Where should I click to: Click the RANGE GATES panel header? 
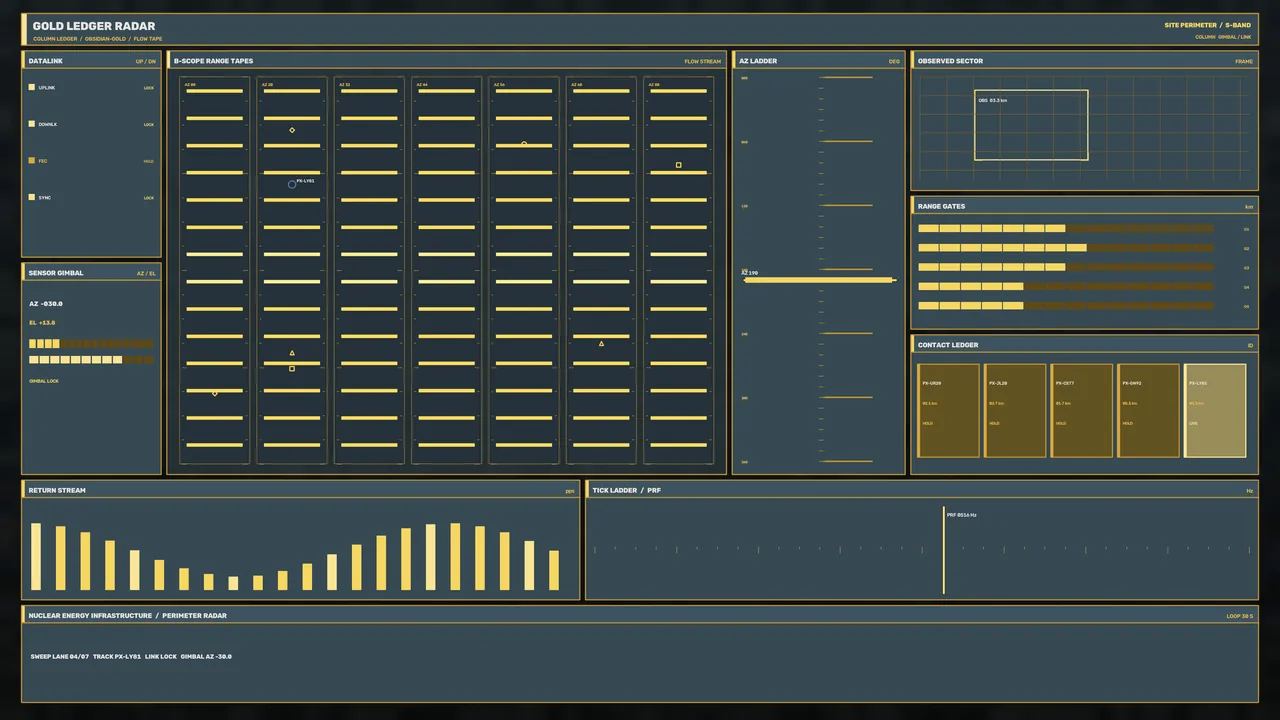tap(1084, 206)
